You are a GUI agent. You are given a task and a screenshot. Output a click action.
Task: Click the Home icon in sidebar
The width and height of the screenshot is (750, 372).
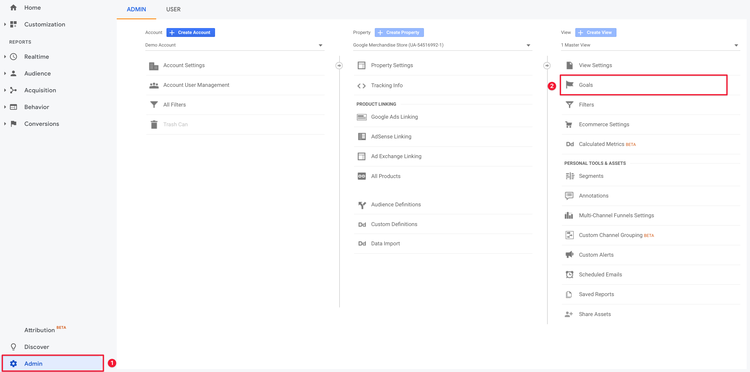tap(13, 8)
